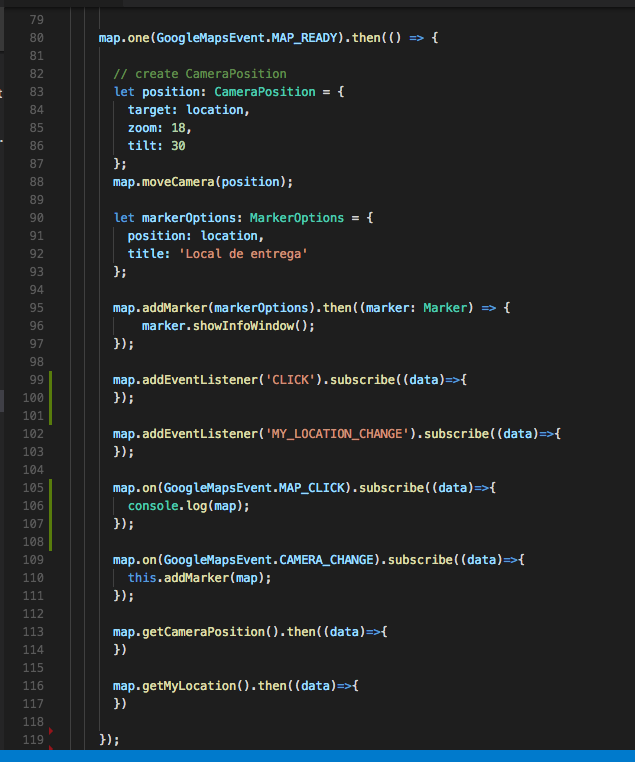Click the zoom value 18

point(178,128)
